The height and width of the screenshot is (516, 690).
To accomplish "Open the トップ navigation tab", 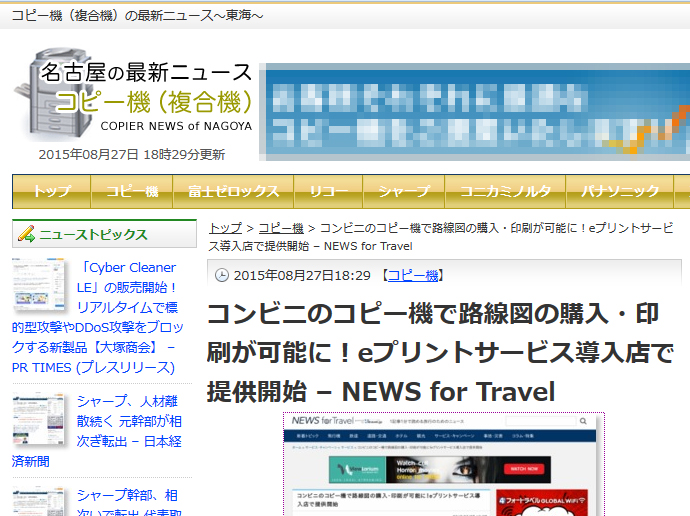I will pyautogui.click(x=52, y=191).
